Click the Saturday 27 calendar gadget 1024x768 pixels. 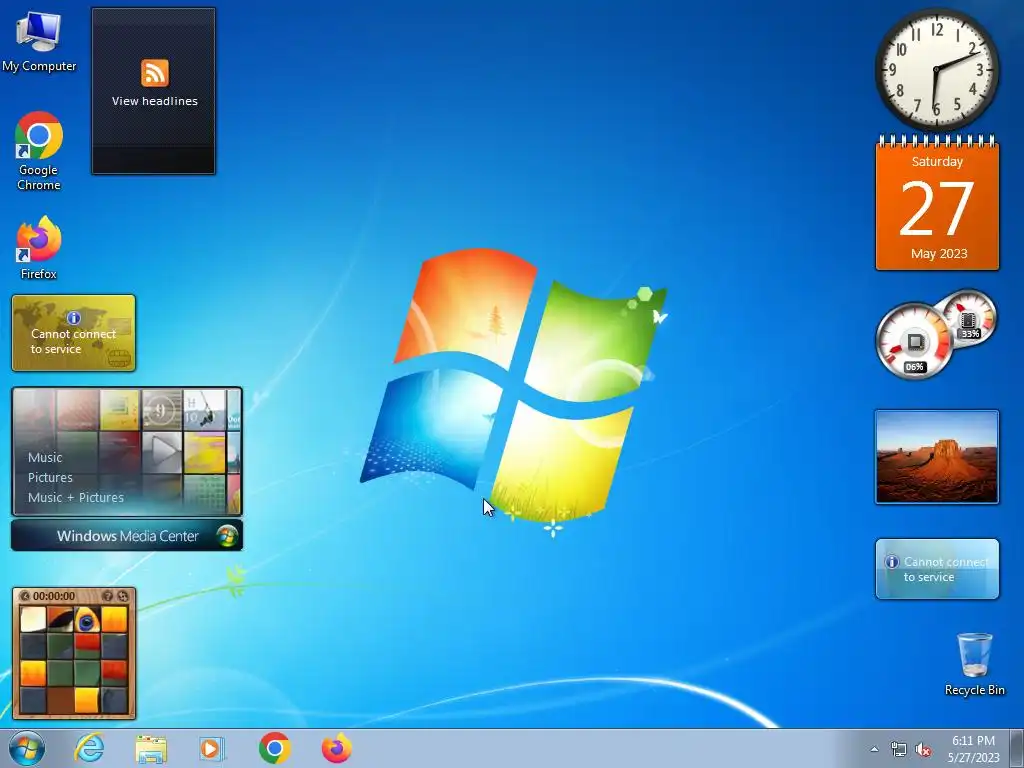point(937,204)
